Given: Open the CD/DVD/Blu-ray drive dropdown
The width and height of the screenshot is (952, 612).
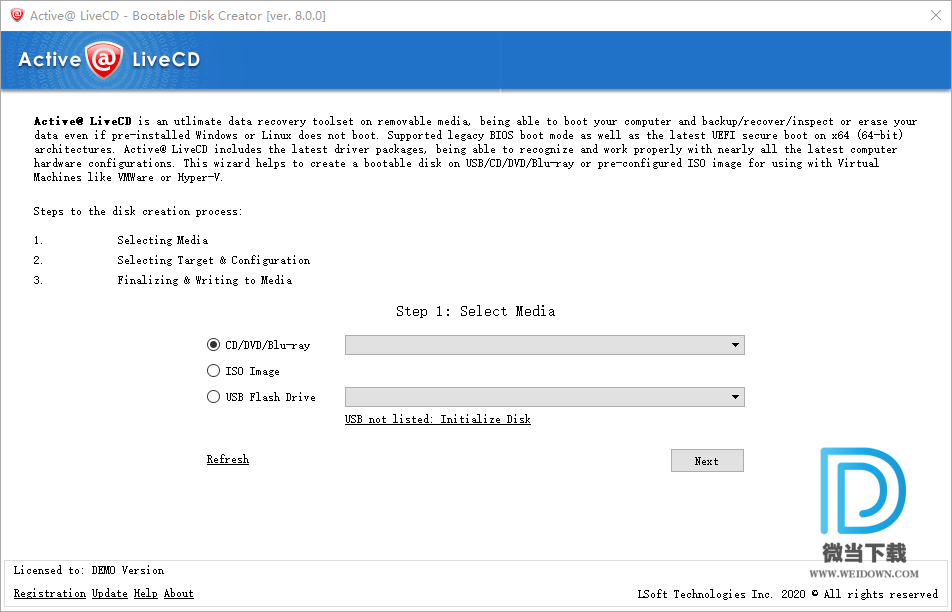Looking at the screenshot, I should click(x=545, y=345).
